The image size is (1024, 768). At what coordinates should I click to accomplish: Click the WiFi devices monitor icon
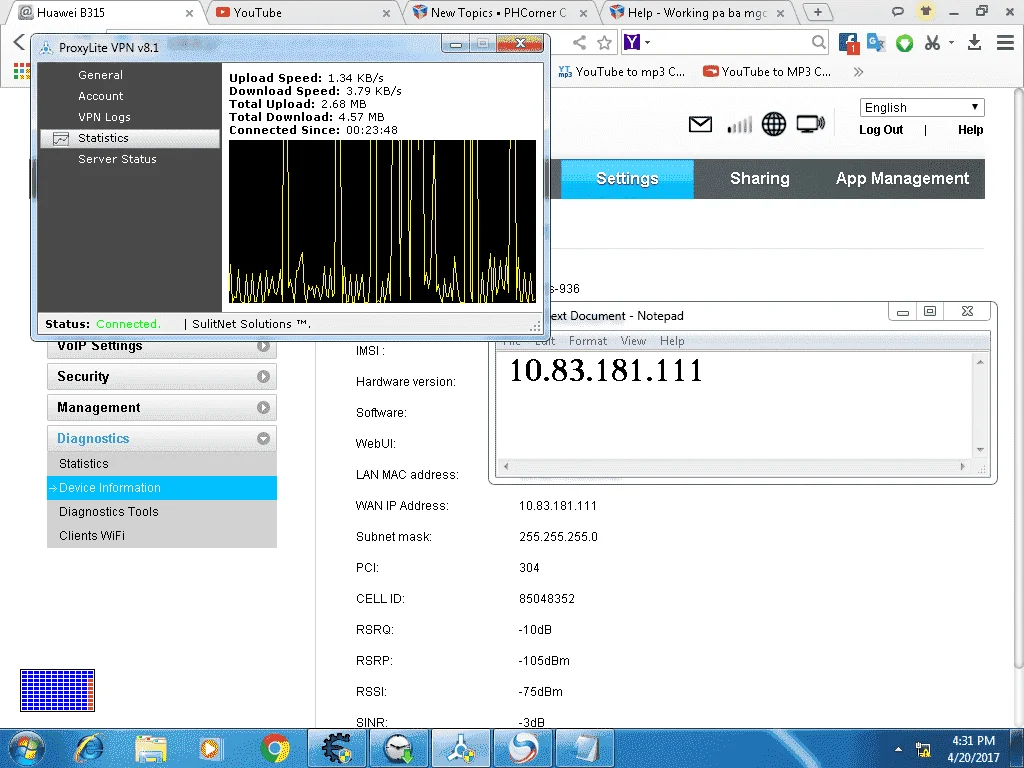pyautogui.click(x=810, y=124)
